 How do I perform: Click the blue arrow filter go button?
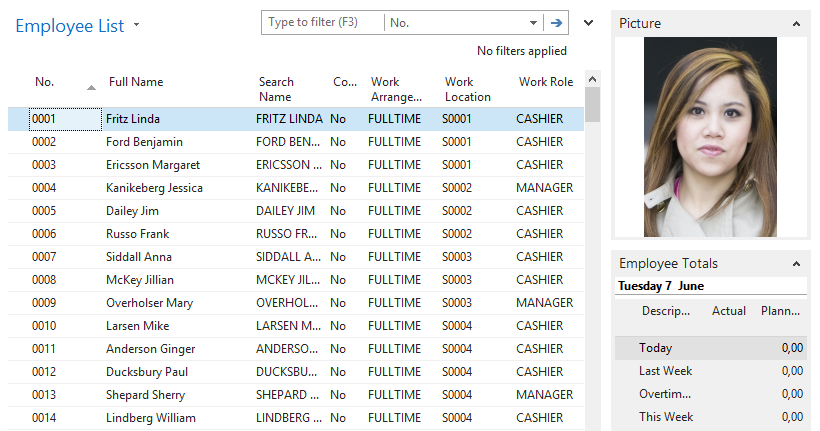pos(556,22)
